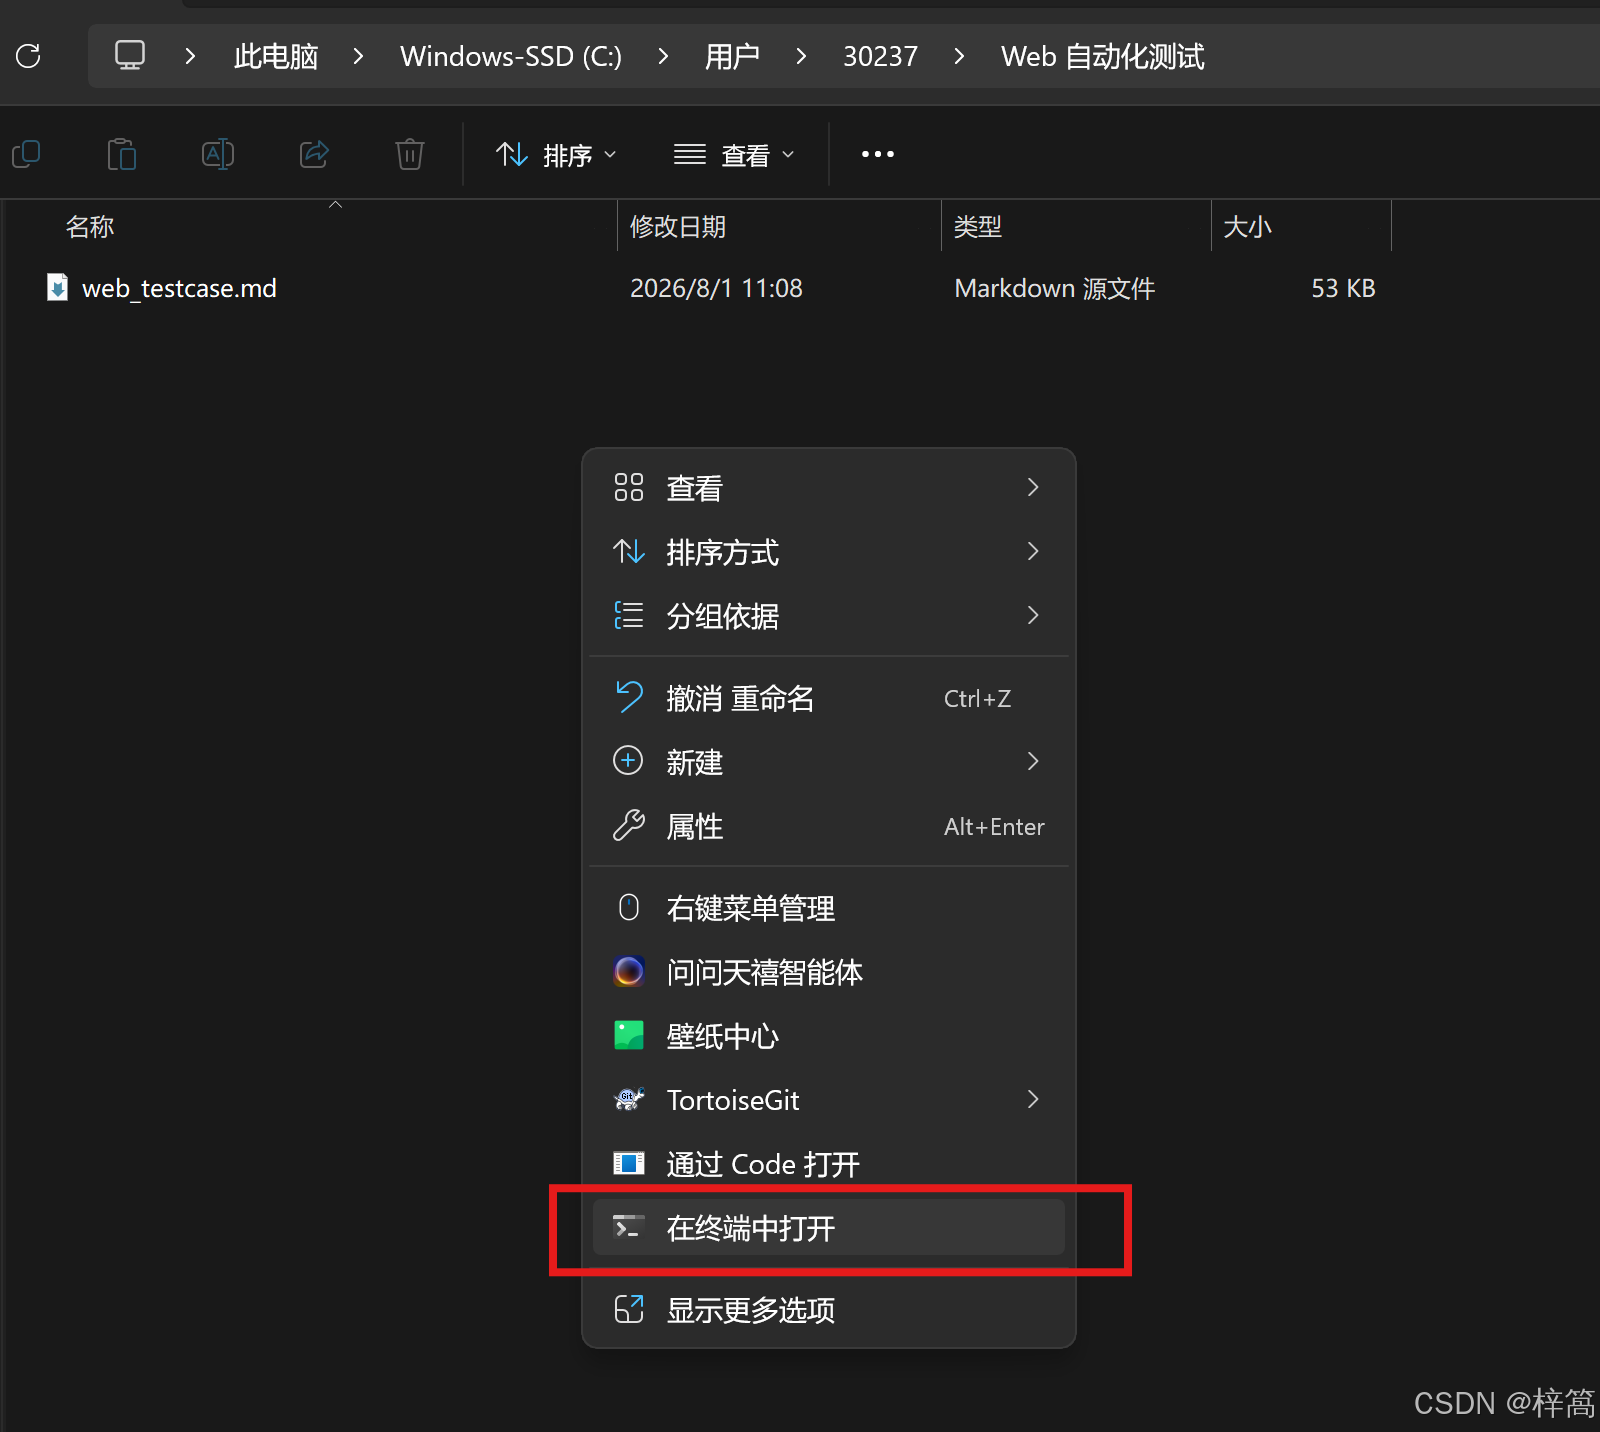Click the terminal icon beside 在终端中打开
This screenshot has width=1600, height=1432.
click(x=629, y=1227)
